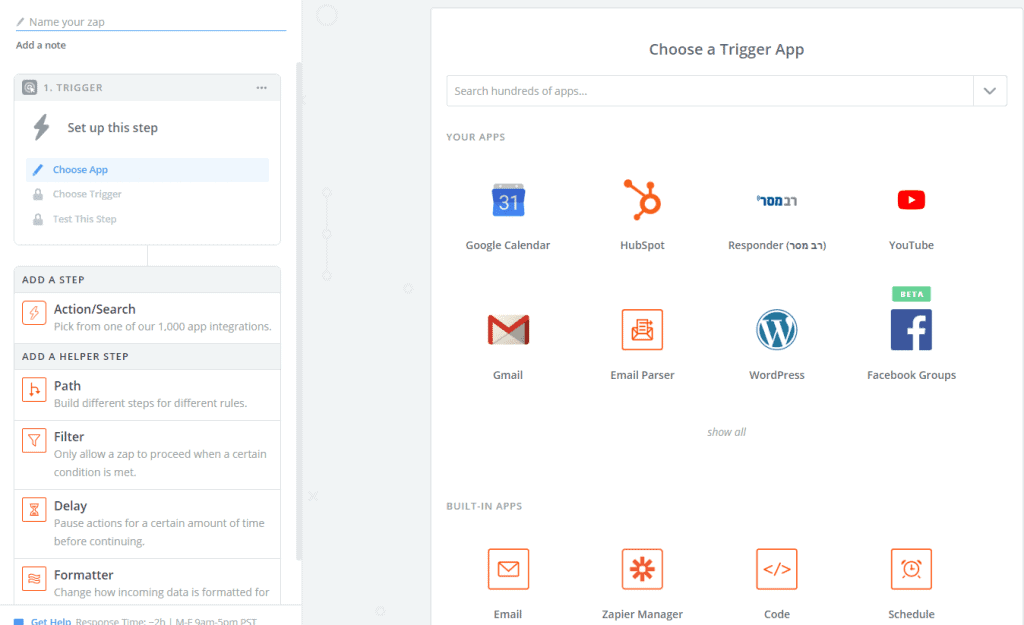Click the Path helper step icon
The image size is (1024, 625).
34,390
